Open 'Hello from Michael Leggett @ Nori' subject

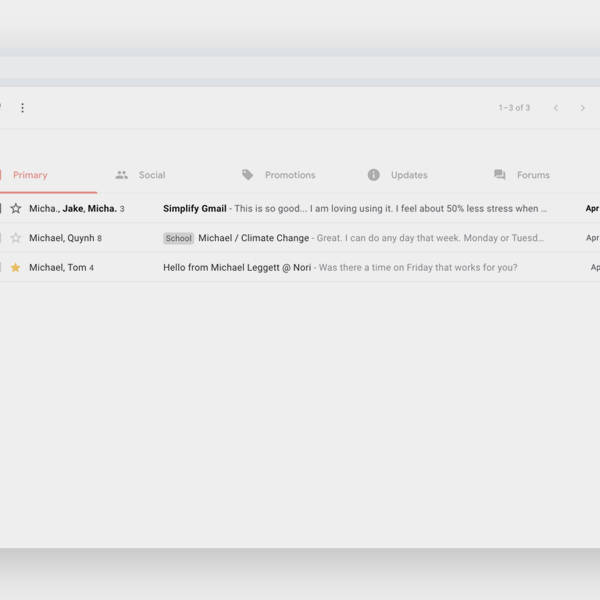237,268
